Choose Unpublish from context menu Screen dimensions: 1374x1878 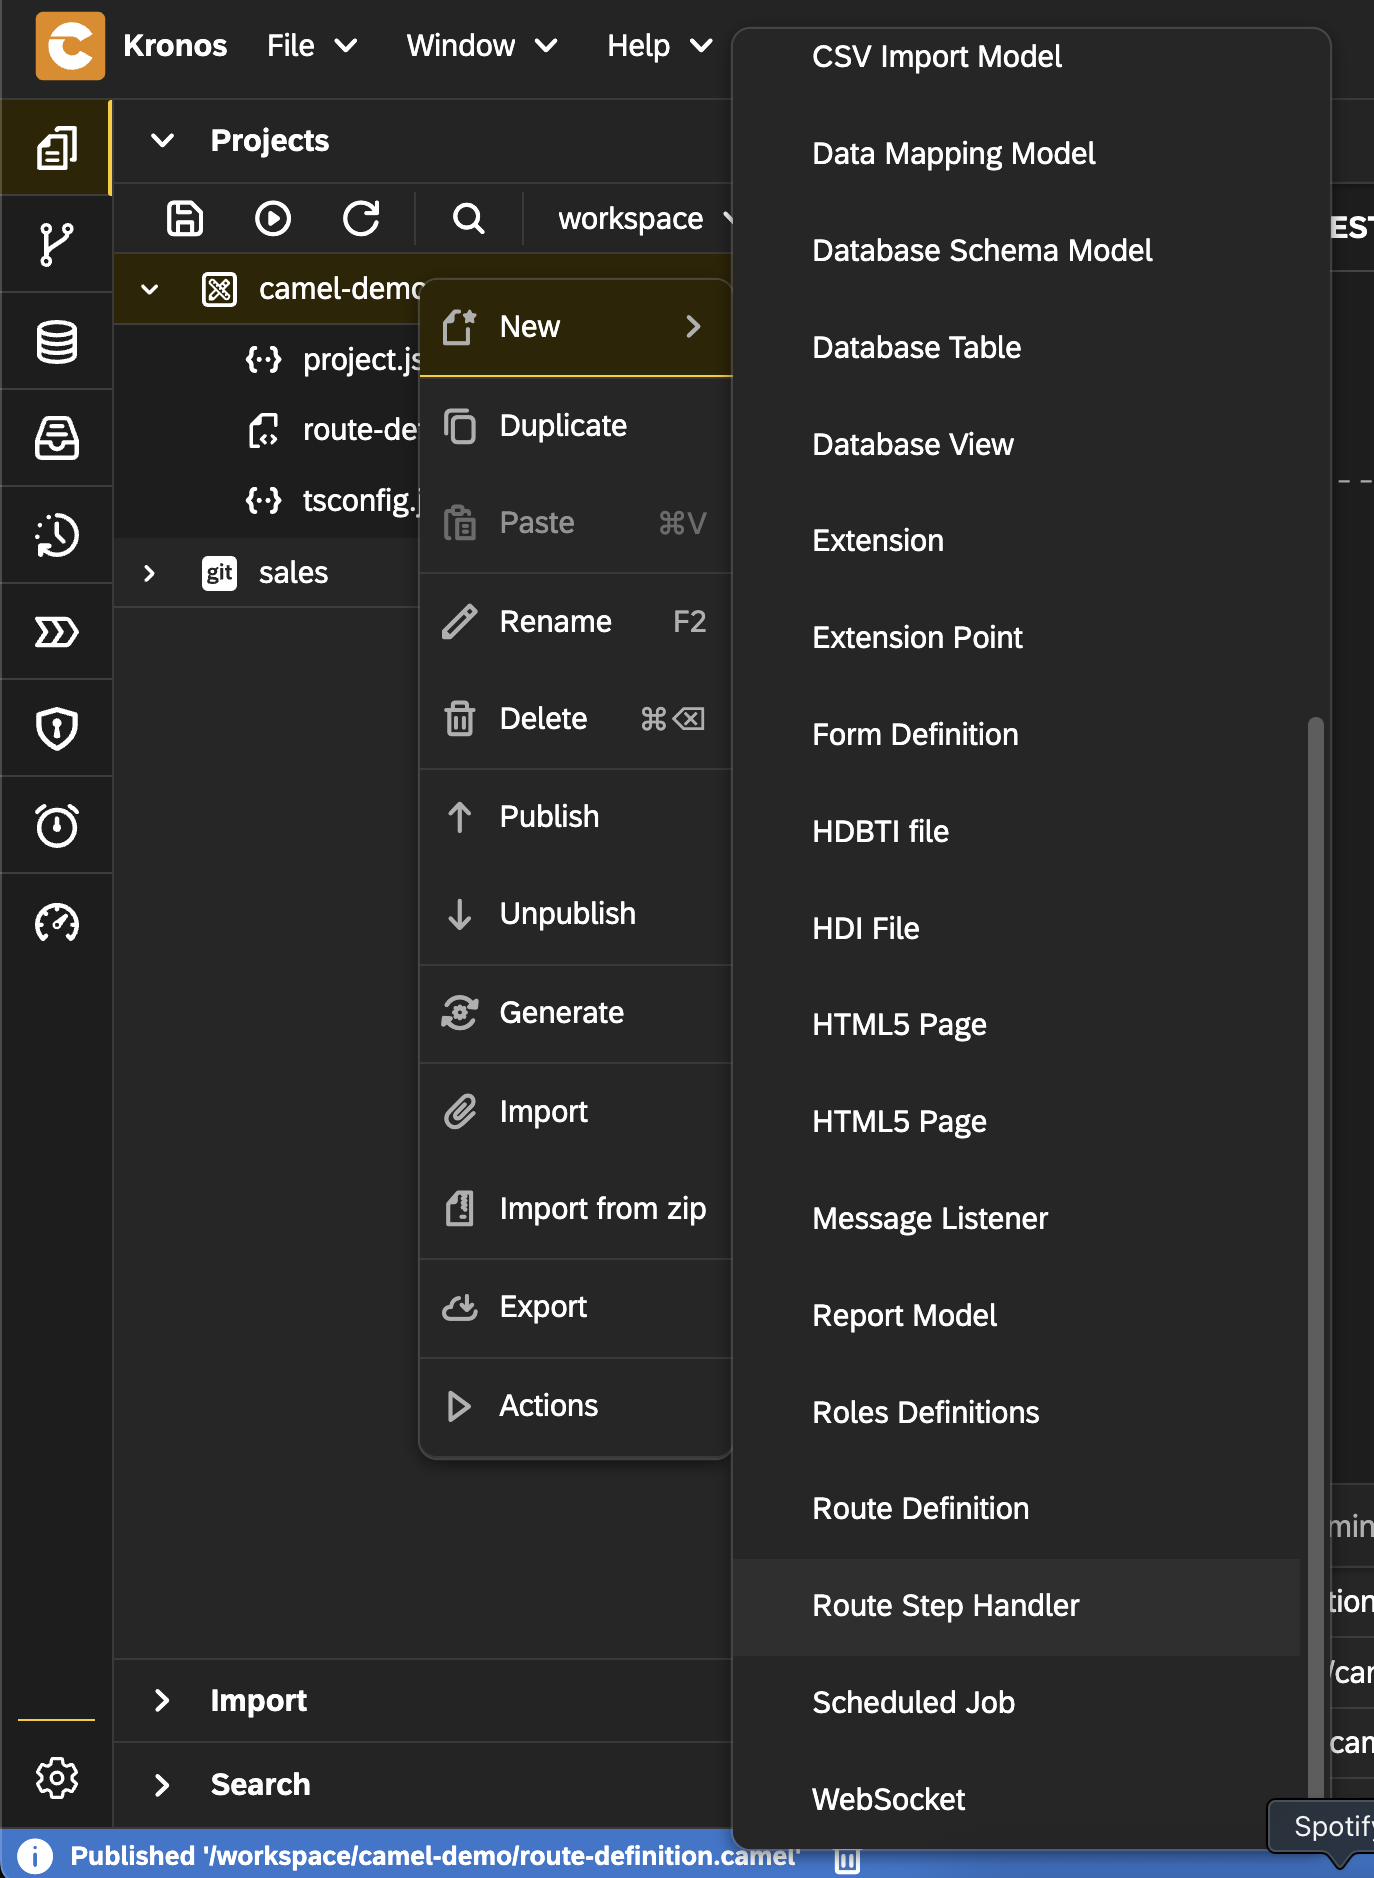(x=576, y=914)
